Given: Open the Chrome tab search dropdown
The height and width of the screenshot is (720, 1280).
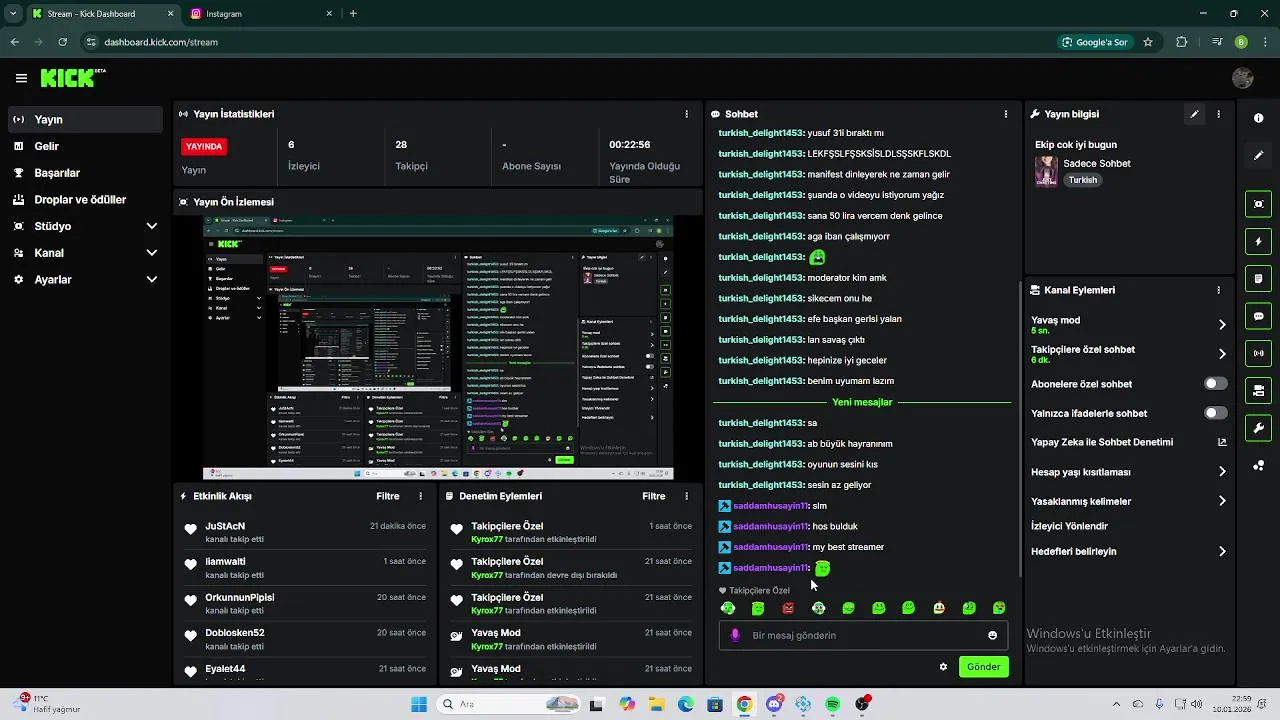Looking at the screenshot, I should point(12,14).
